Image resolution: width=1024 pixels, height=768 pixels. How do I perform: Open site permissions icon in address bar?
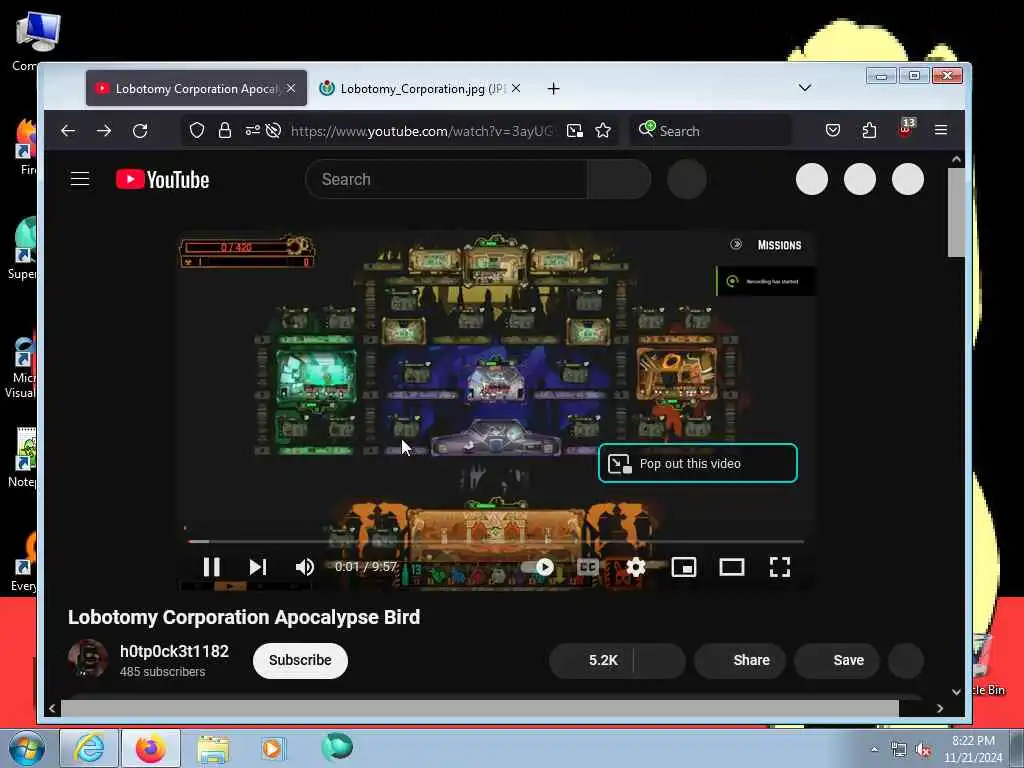[x=252, y=131]
